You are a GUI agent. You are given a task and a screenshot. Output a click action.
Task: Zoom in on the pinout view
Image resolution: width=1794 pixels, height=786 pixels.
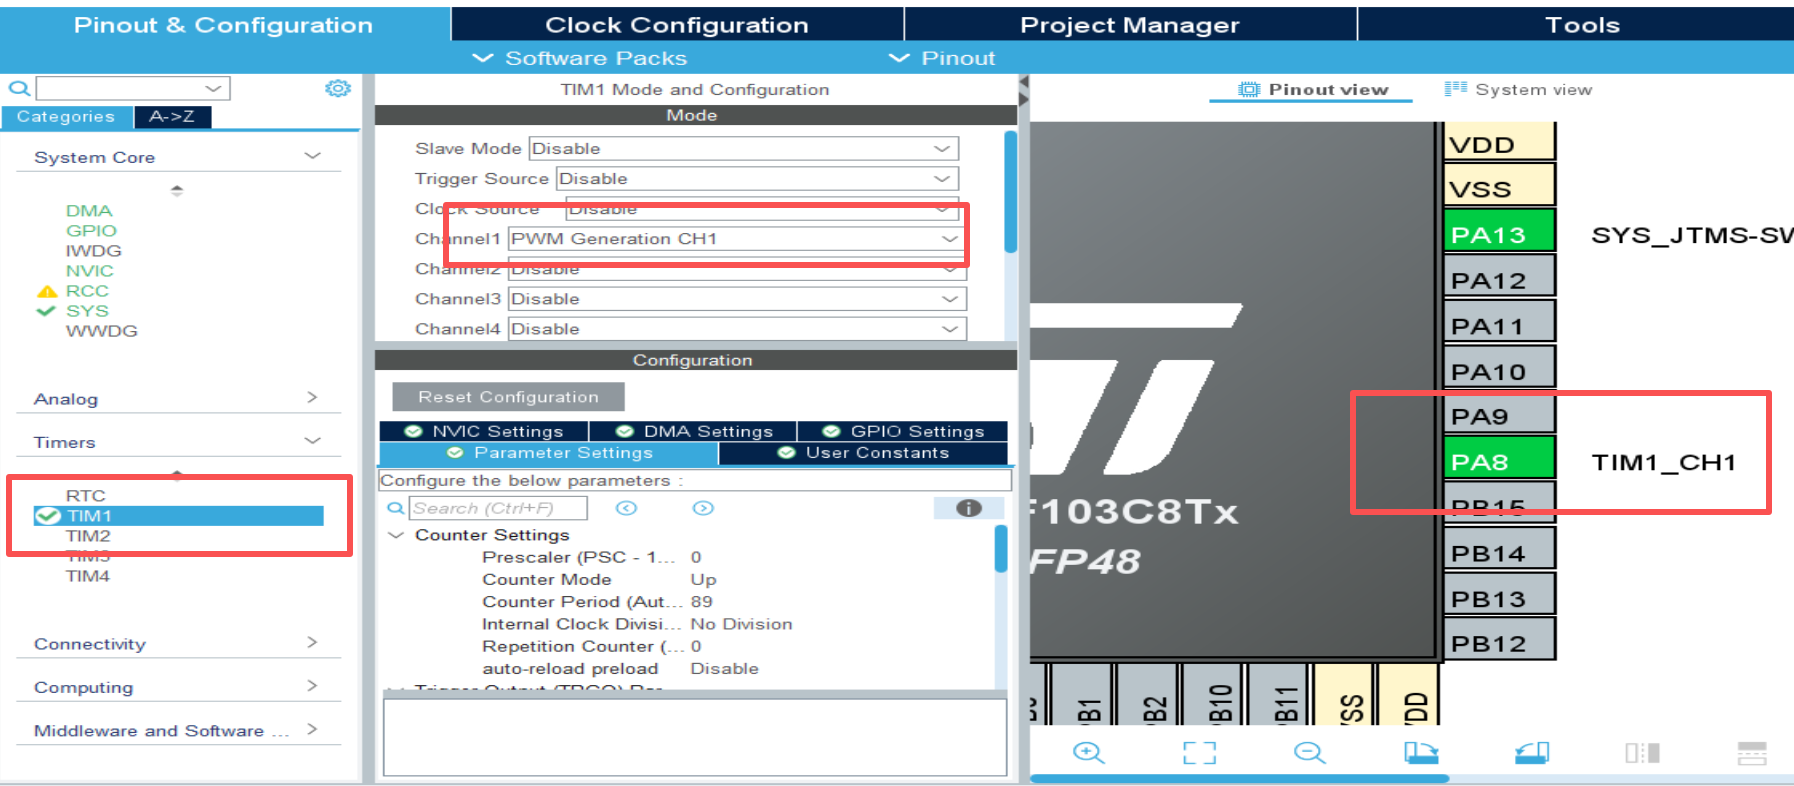pyautogui.click(x=1088, y=753)
